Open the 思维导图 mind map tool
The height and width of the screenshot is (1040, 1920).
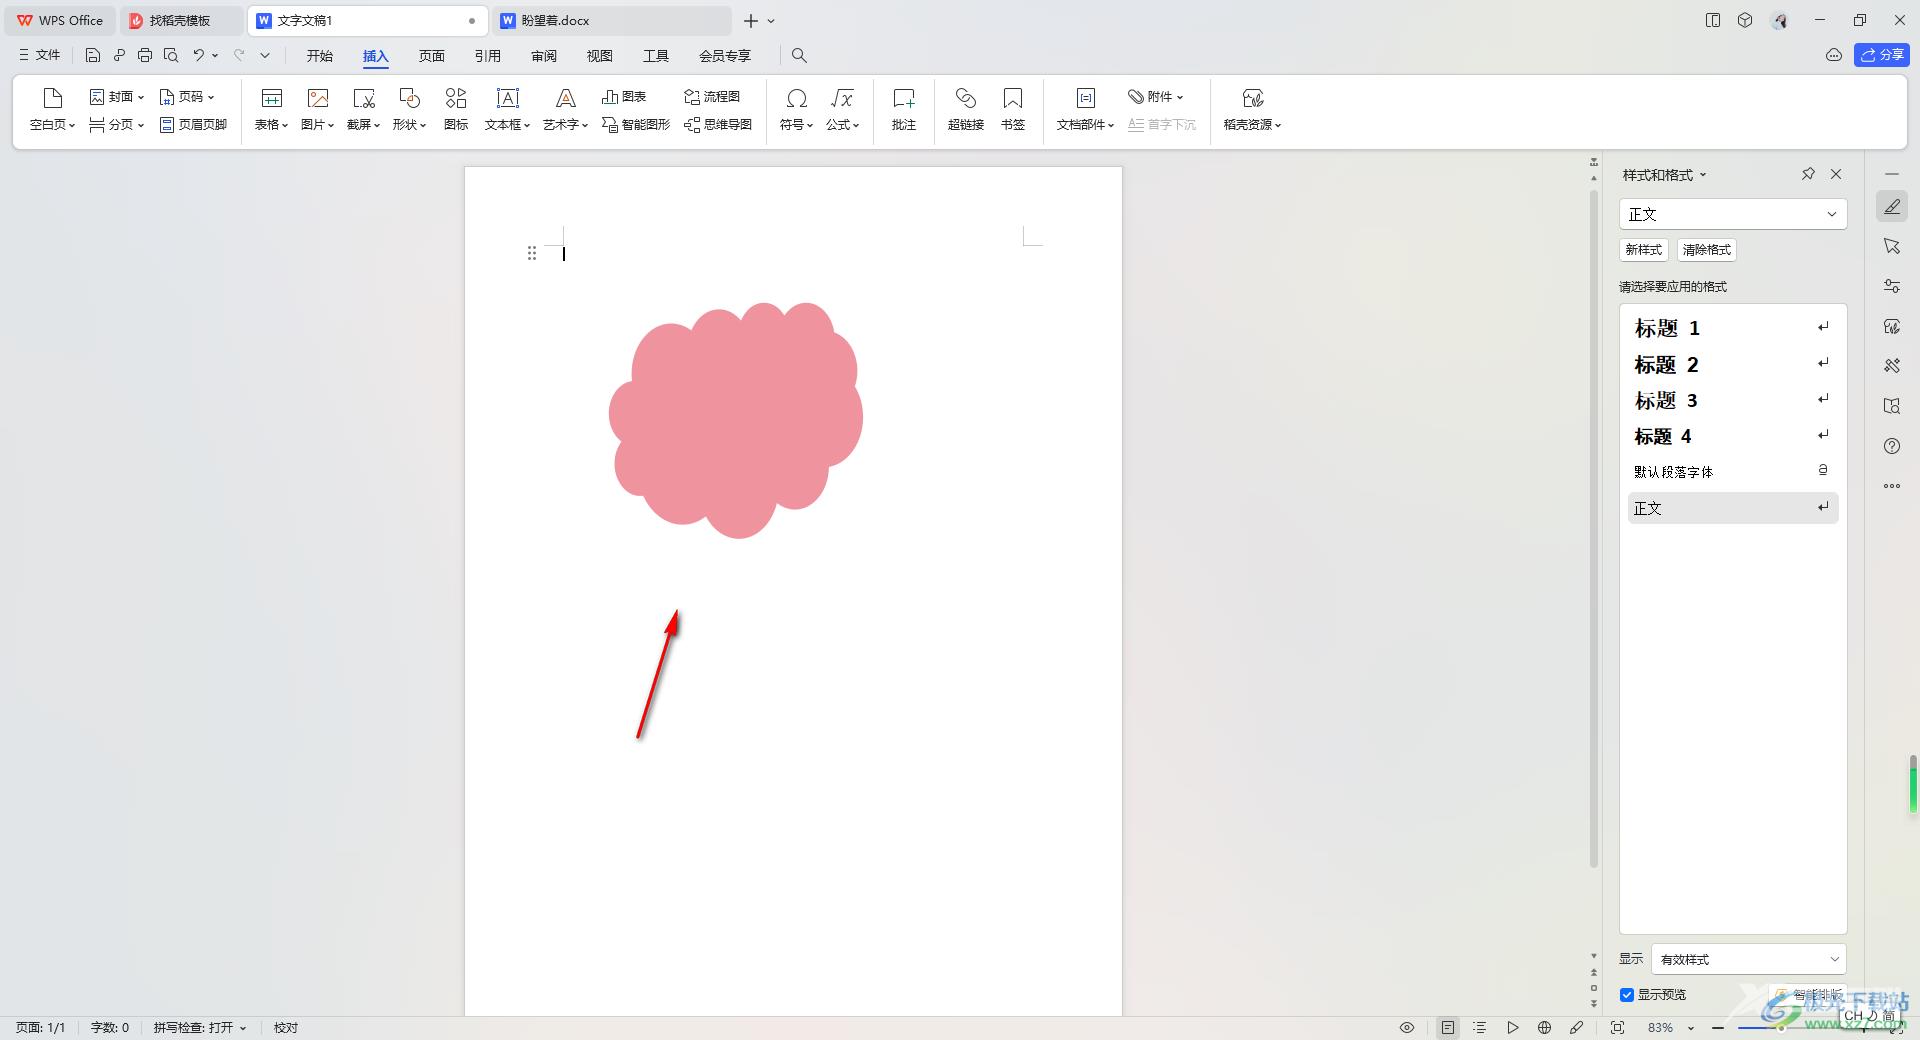pos(718,125)
